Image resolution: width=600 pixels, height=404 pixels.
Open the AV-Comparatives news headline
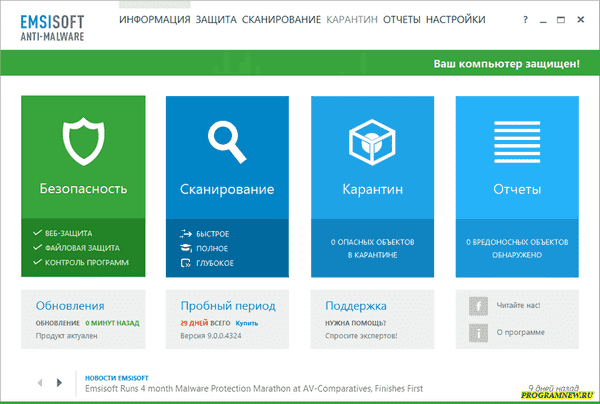pyautogui.click(x=254, y=389)
